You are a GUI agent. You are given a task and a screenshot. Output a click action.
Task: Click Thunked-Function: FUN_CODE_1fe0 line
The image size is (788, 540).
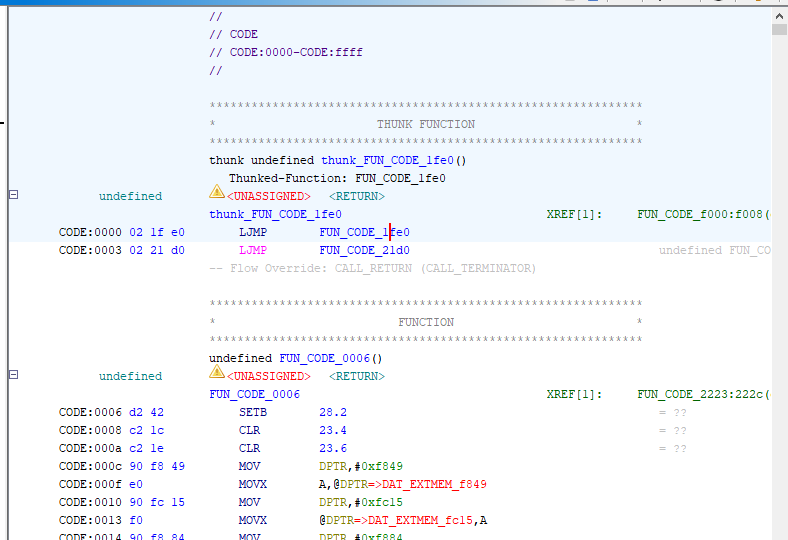pyautogui.click(x=337, y=179)
